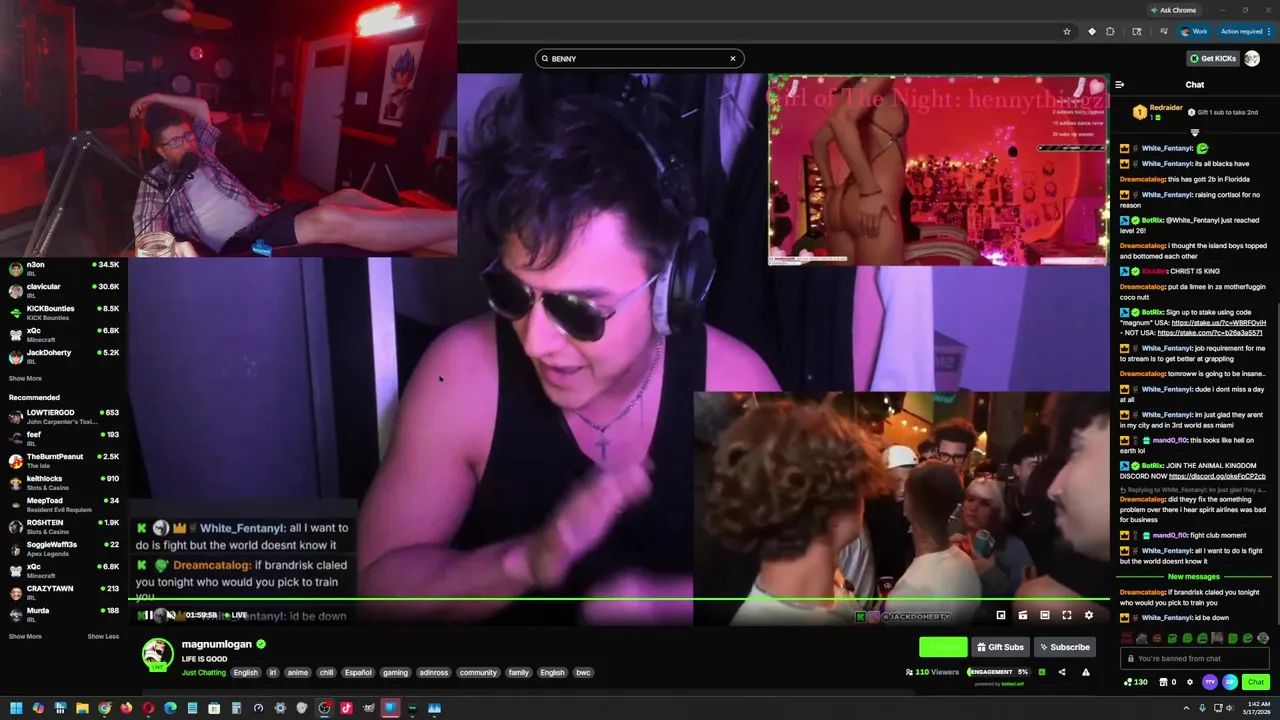Image resolution: width=1280 pixels, height=720 pixels.
Task: Pause the live stream playback
Action: coord(149,615)
